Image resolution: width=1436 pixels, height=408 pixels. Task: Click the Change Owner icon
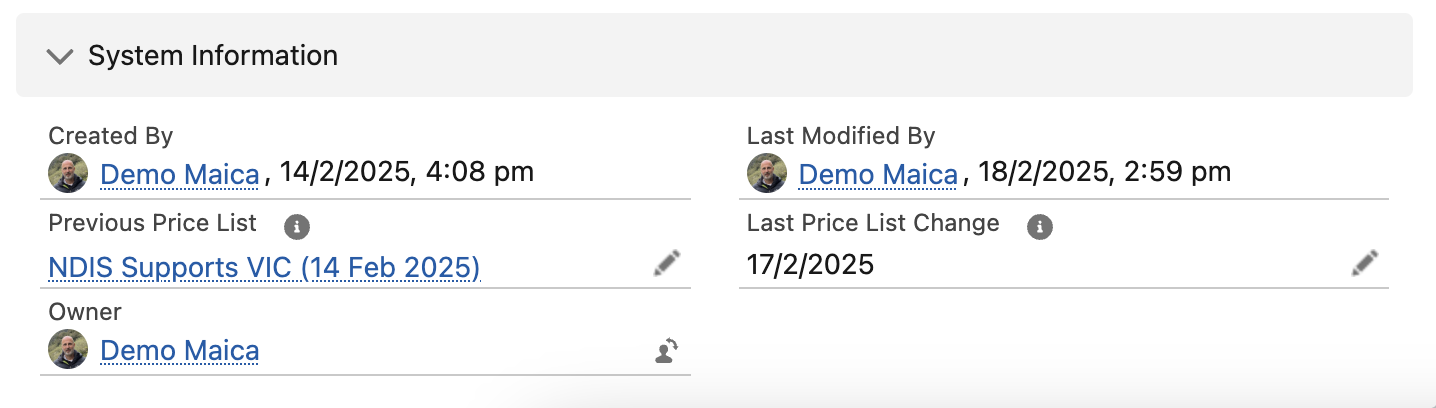coord(666,350)
